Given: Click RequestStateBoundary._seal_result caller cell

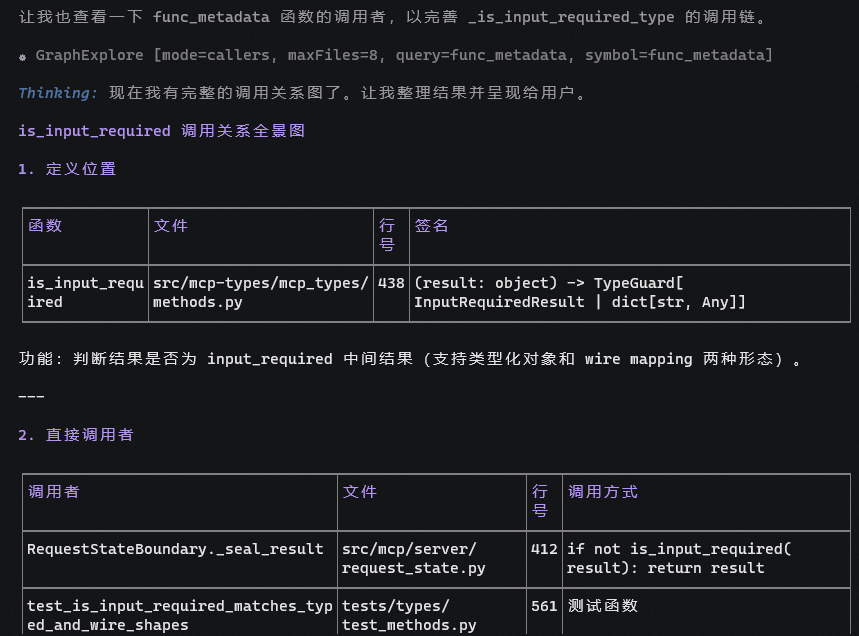Looking at the screenshot, I should 175,549.
